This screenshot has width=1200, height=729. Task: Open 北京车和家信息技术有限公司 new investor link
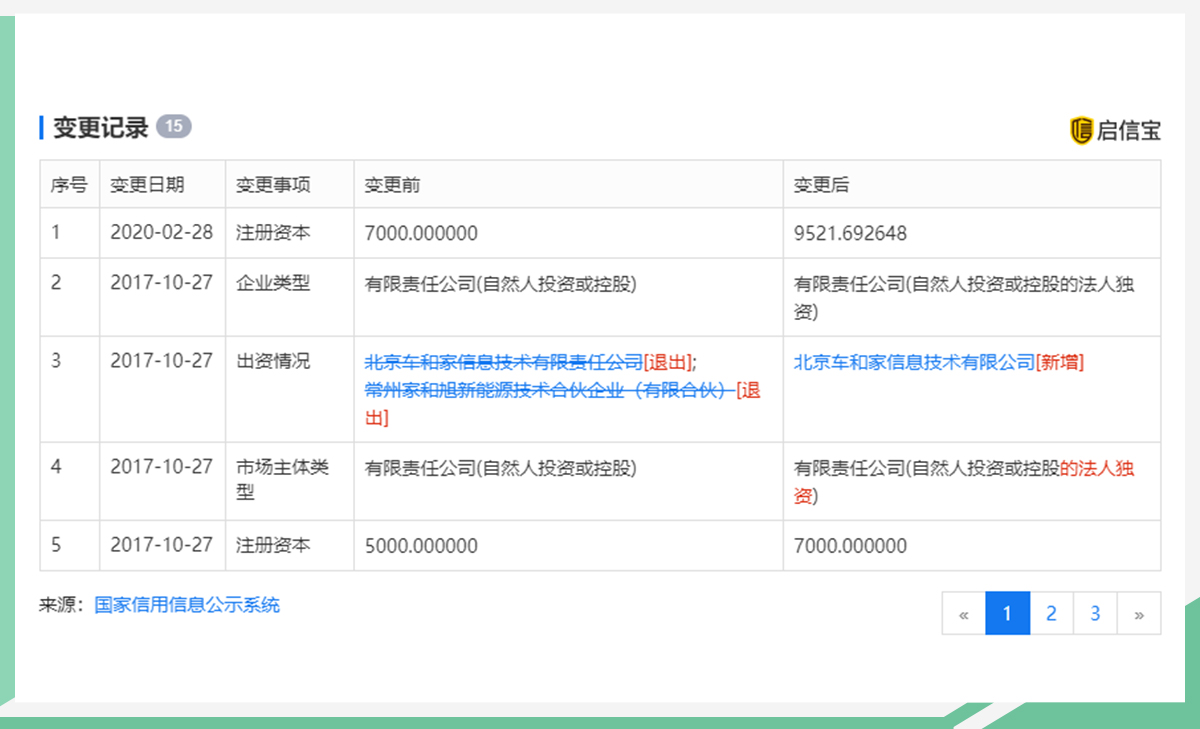(x=914, y=362)
